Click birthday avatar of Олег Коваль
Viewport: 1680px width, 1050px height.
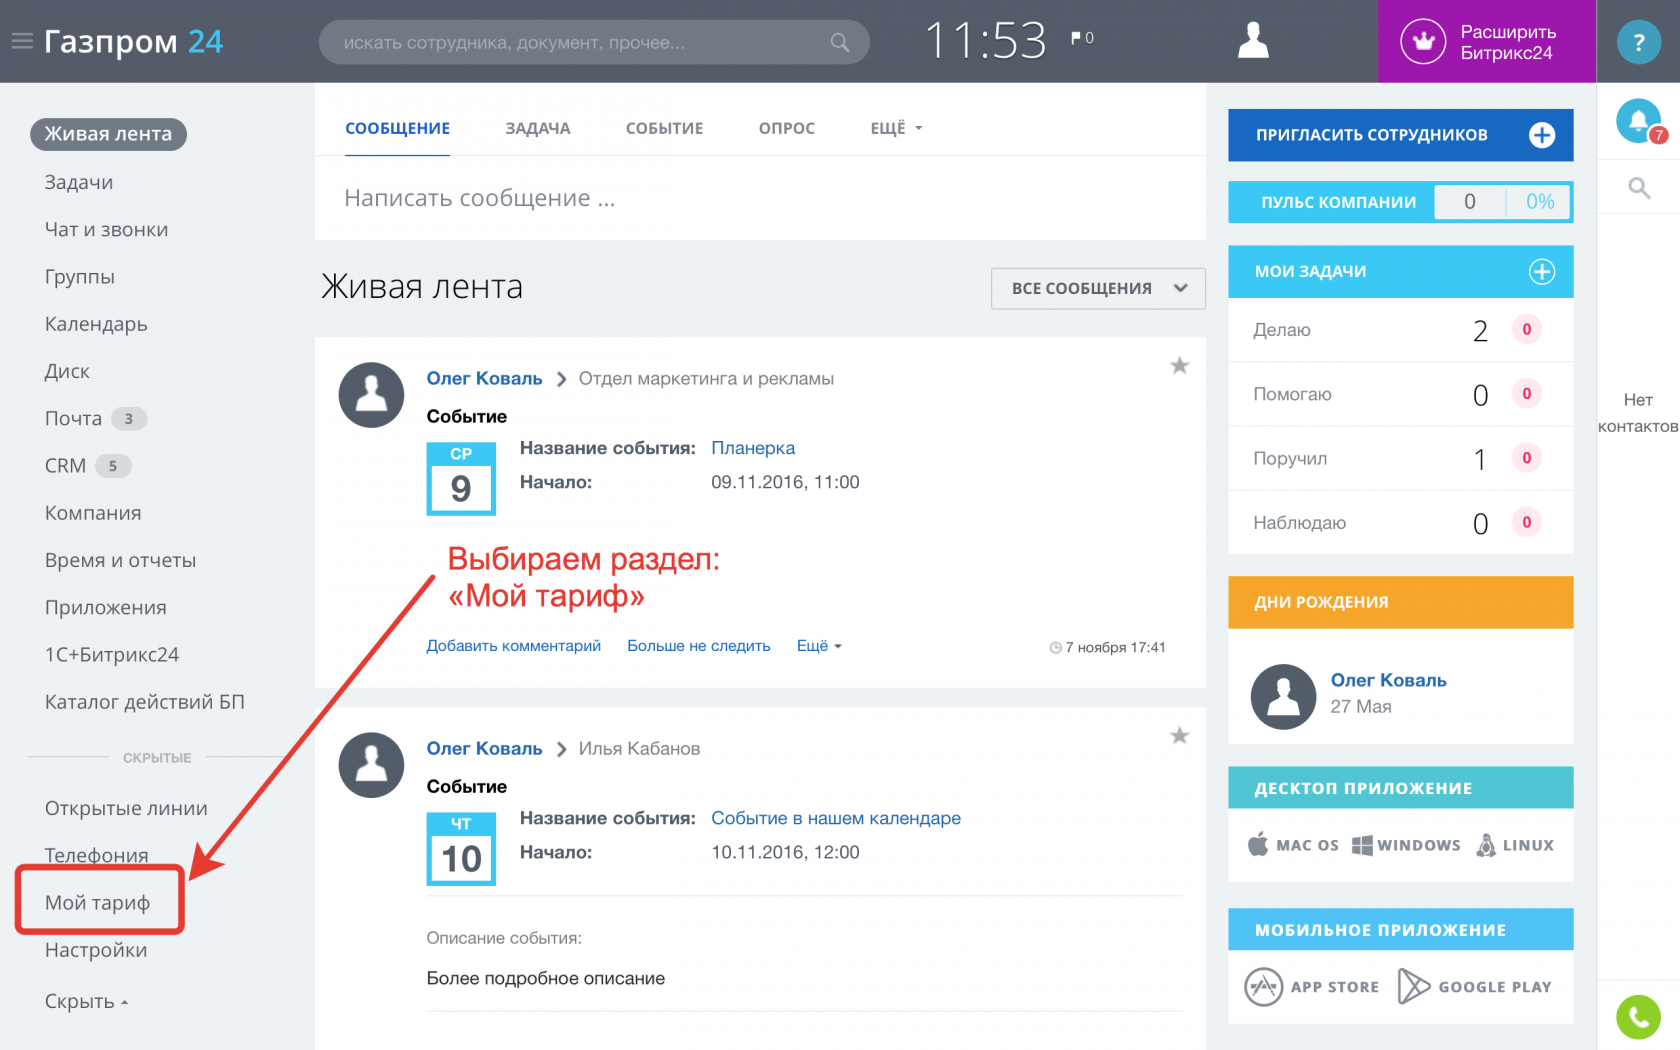[x=1283, y=697]
